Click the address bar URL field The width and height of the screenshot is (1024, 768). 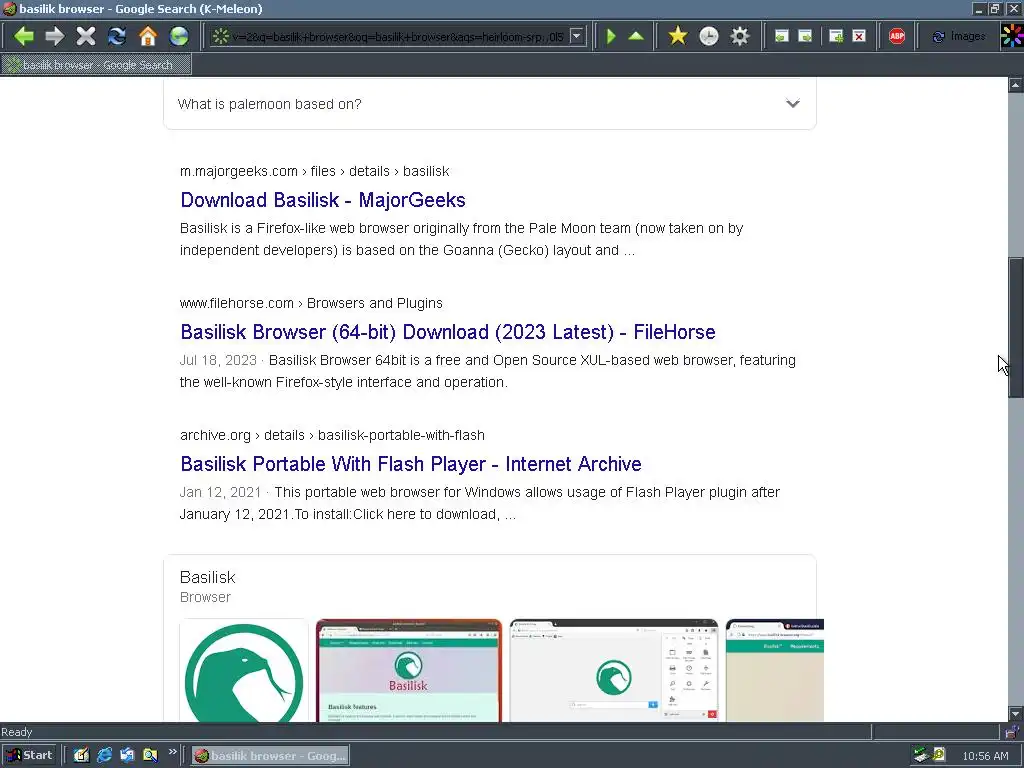[x=397, y=37]
